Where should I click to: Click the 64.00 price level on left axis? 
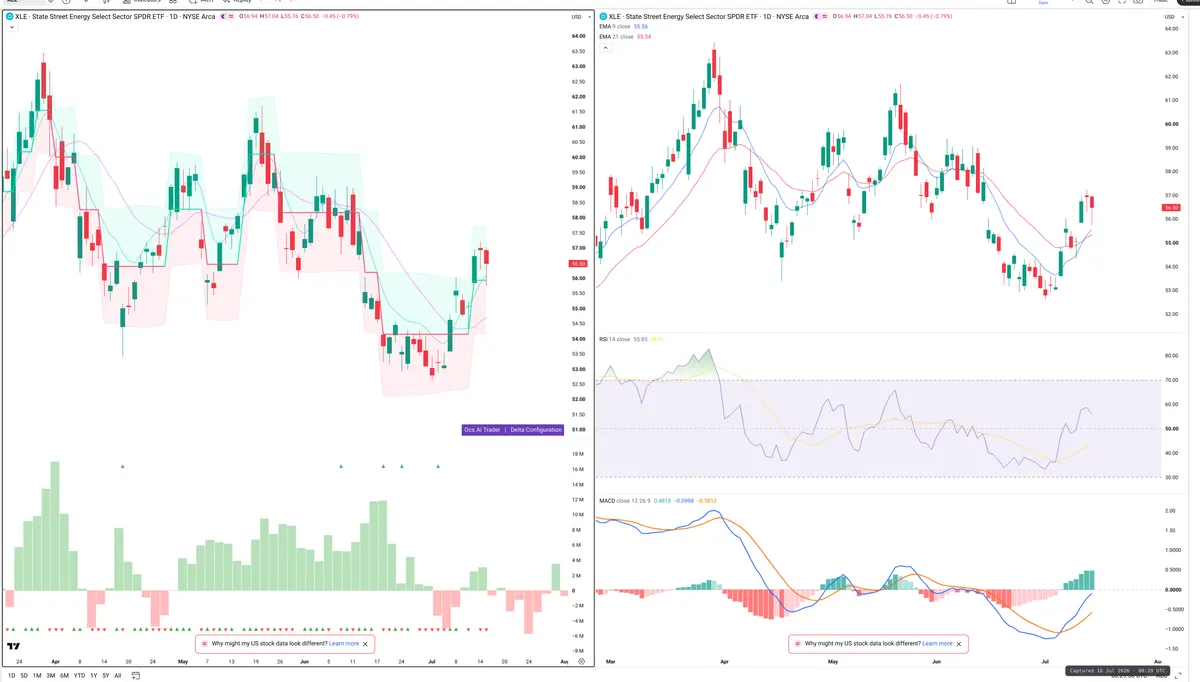(x=578, y=36)
